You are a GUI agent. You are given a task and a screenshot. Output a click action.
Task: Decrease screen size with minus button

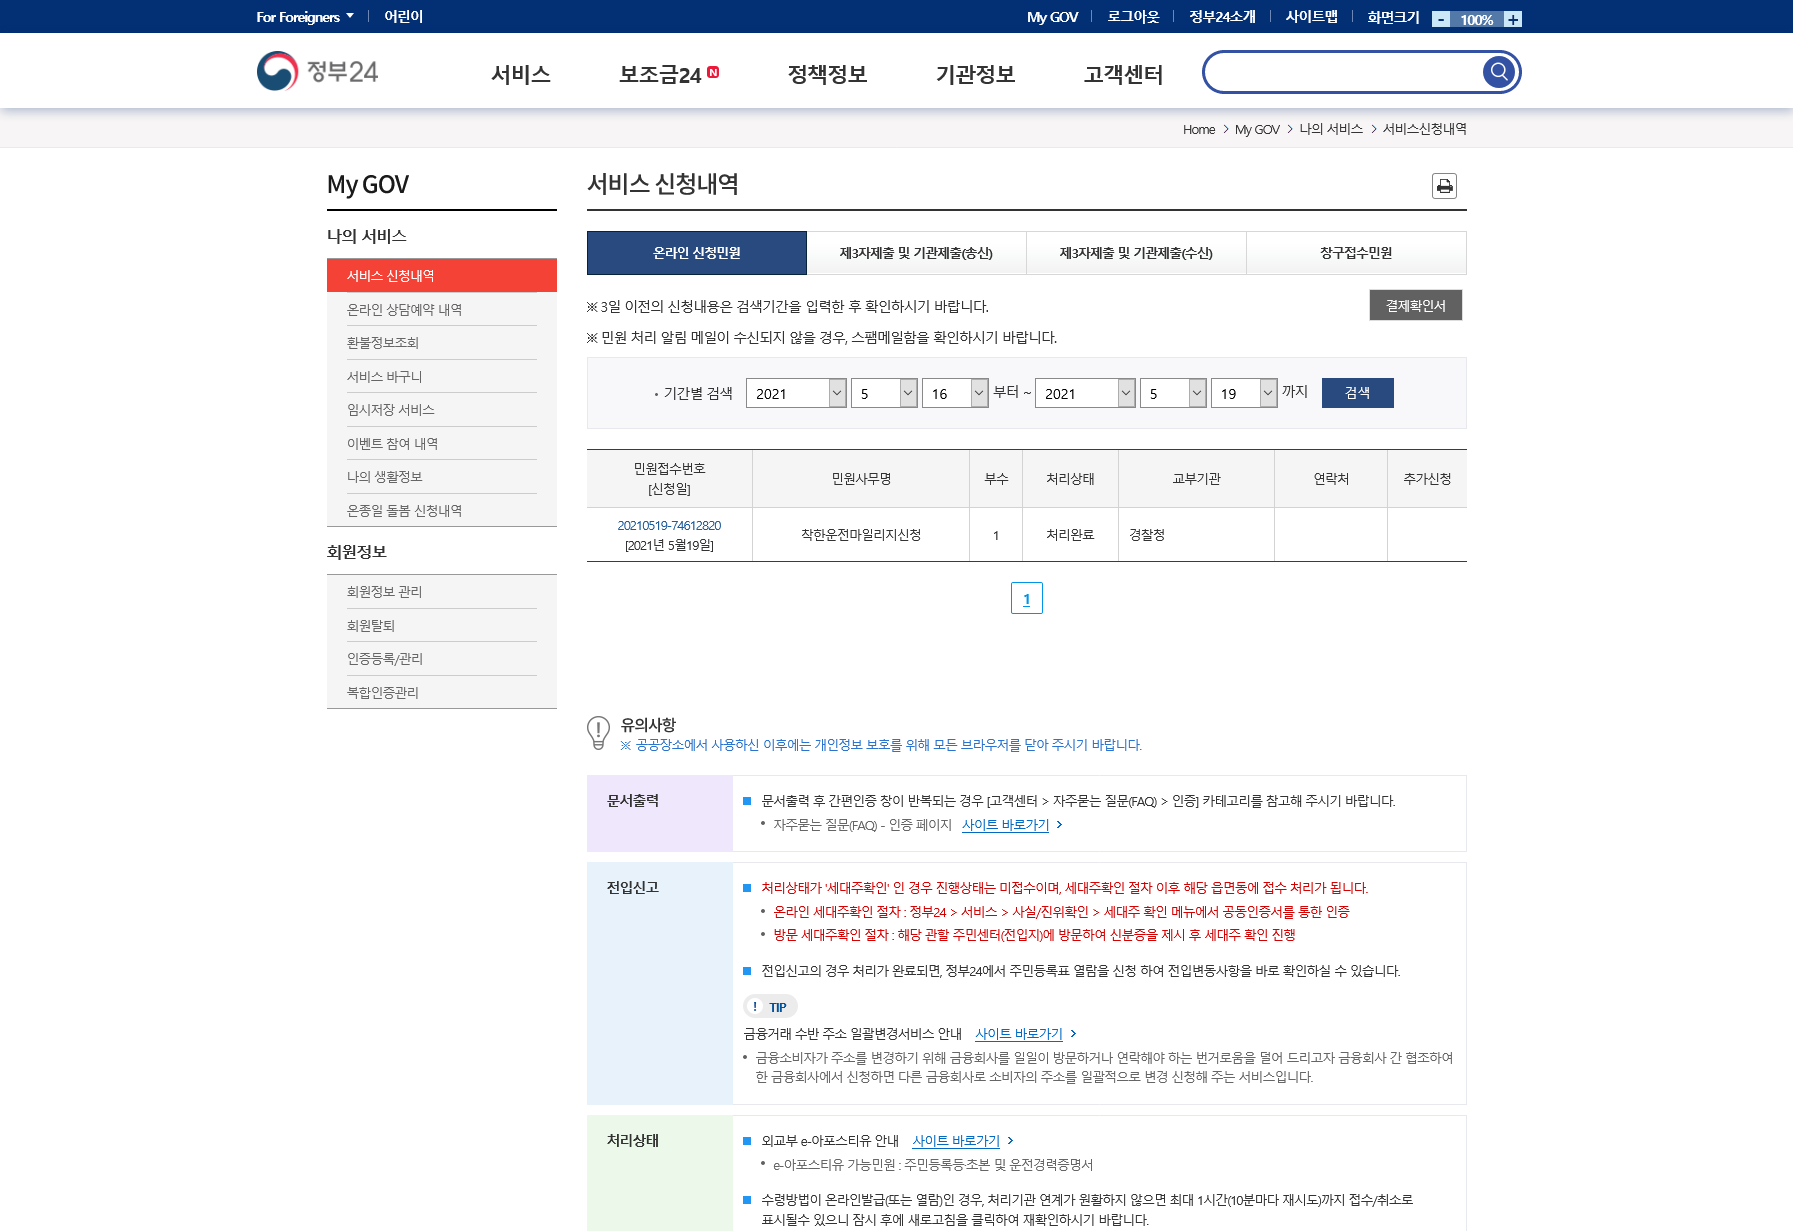[x=1441, y=19]
